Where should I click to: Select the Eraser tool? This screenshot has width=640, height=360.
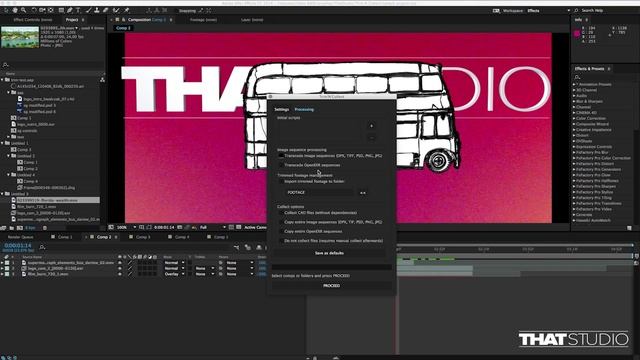coord(105,10)
